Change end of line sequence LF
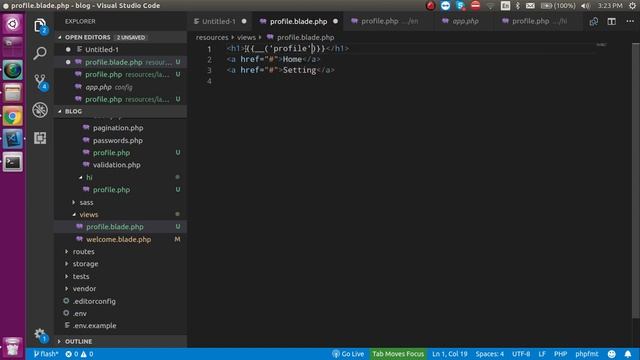This screenshot has width=640, height=360. tap(542, 354)
